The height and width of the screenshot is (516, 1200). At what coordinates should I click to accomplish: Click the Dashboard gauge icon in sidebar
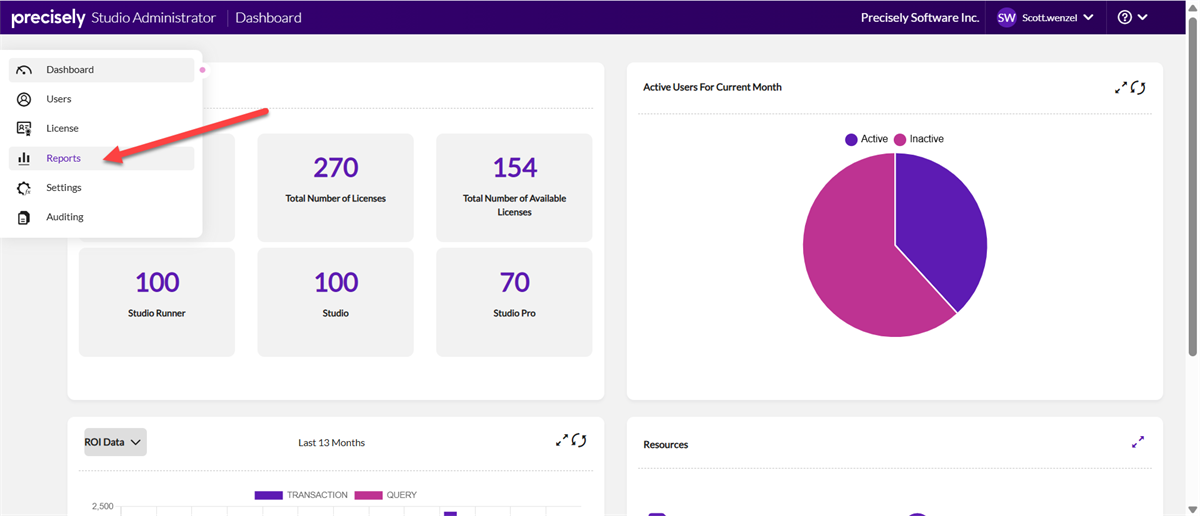[24, 70]
